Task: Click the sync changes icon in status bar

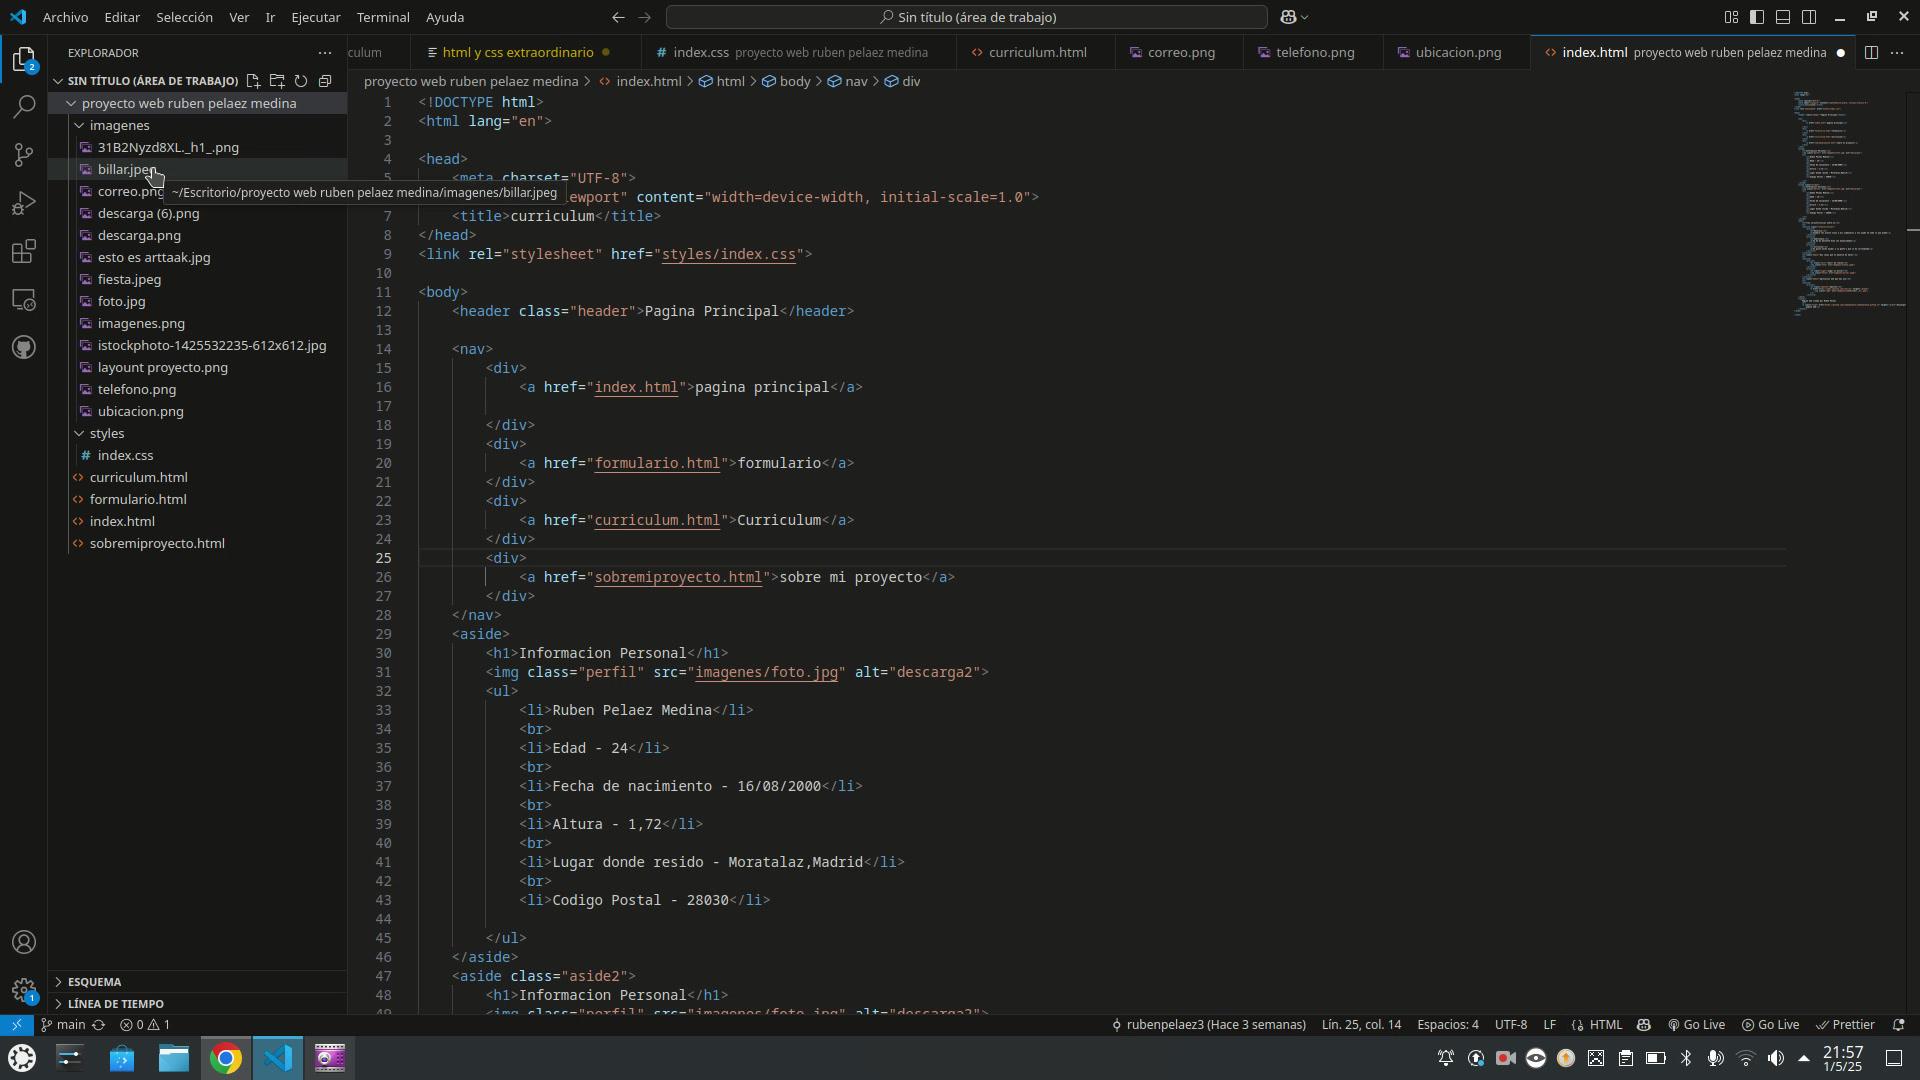Action: (x=98, y=1025)
